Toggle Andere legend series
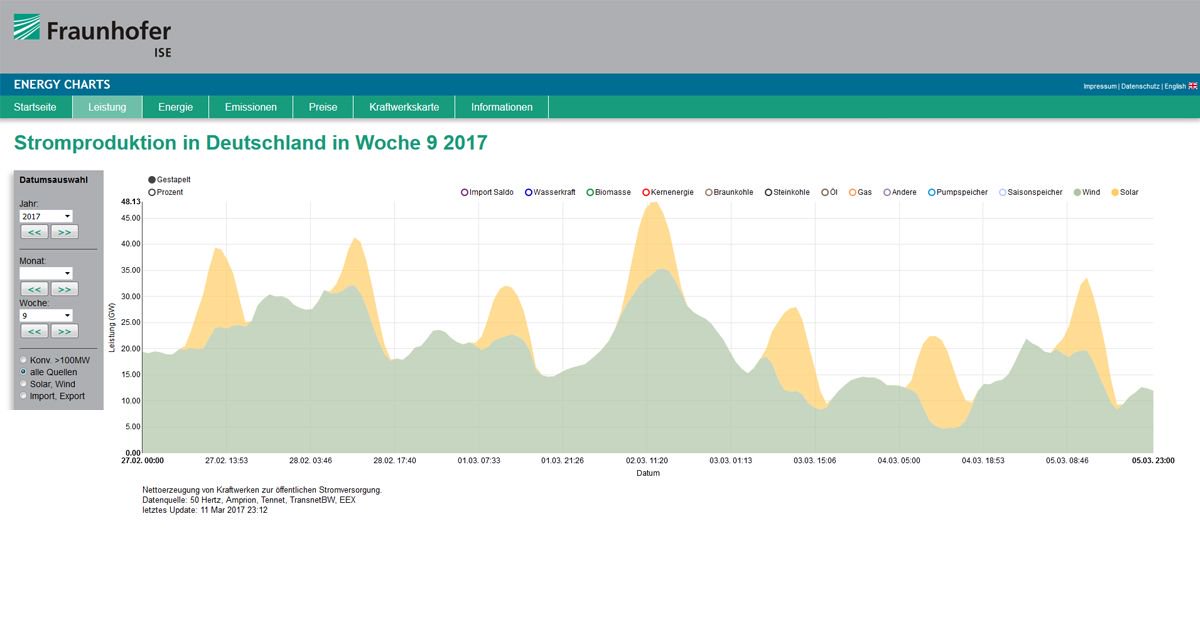1200x630 pixels. pyautogui.click(x=900, y=192)
